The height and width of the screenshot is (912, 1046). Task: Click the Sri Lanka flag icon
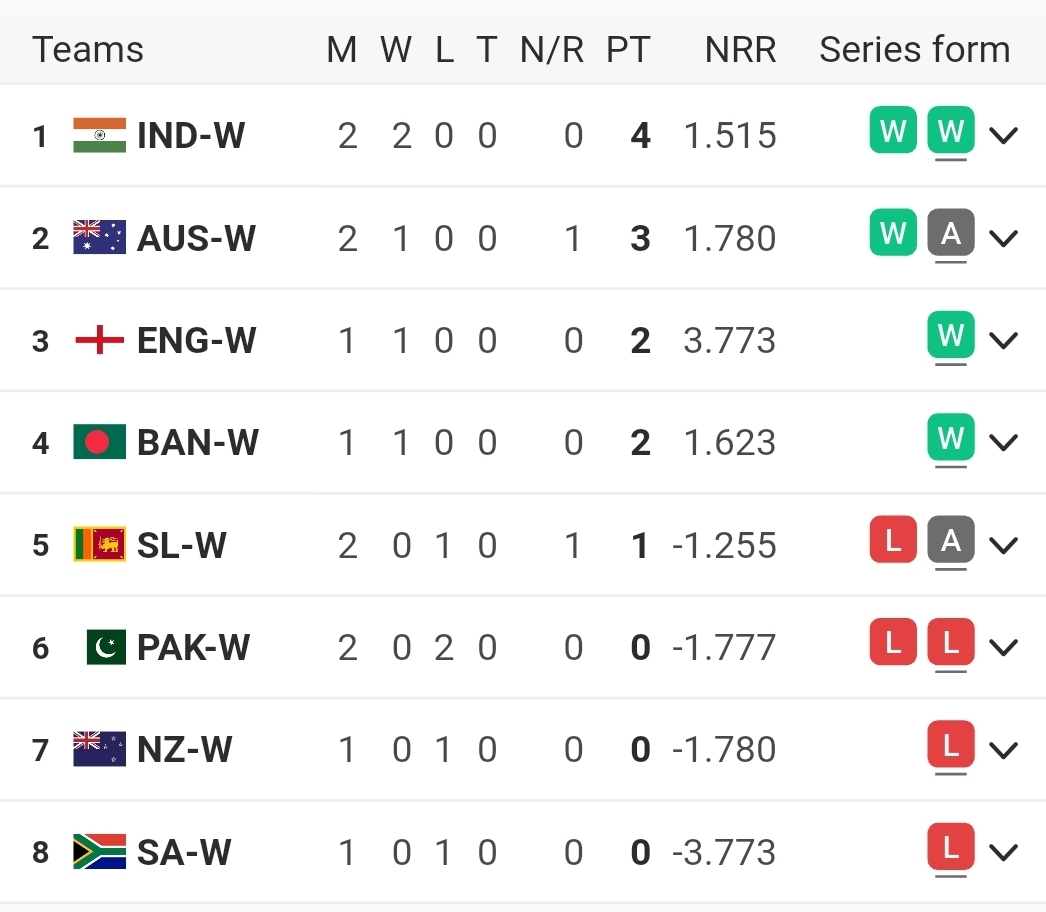coord(100,544)
